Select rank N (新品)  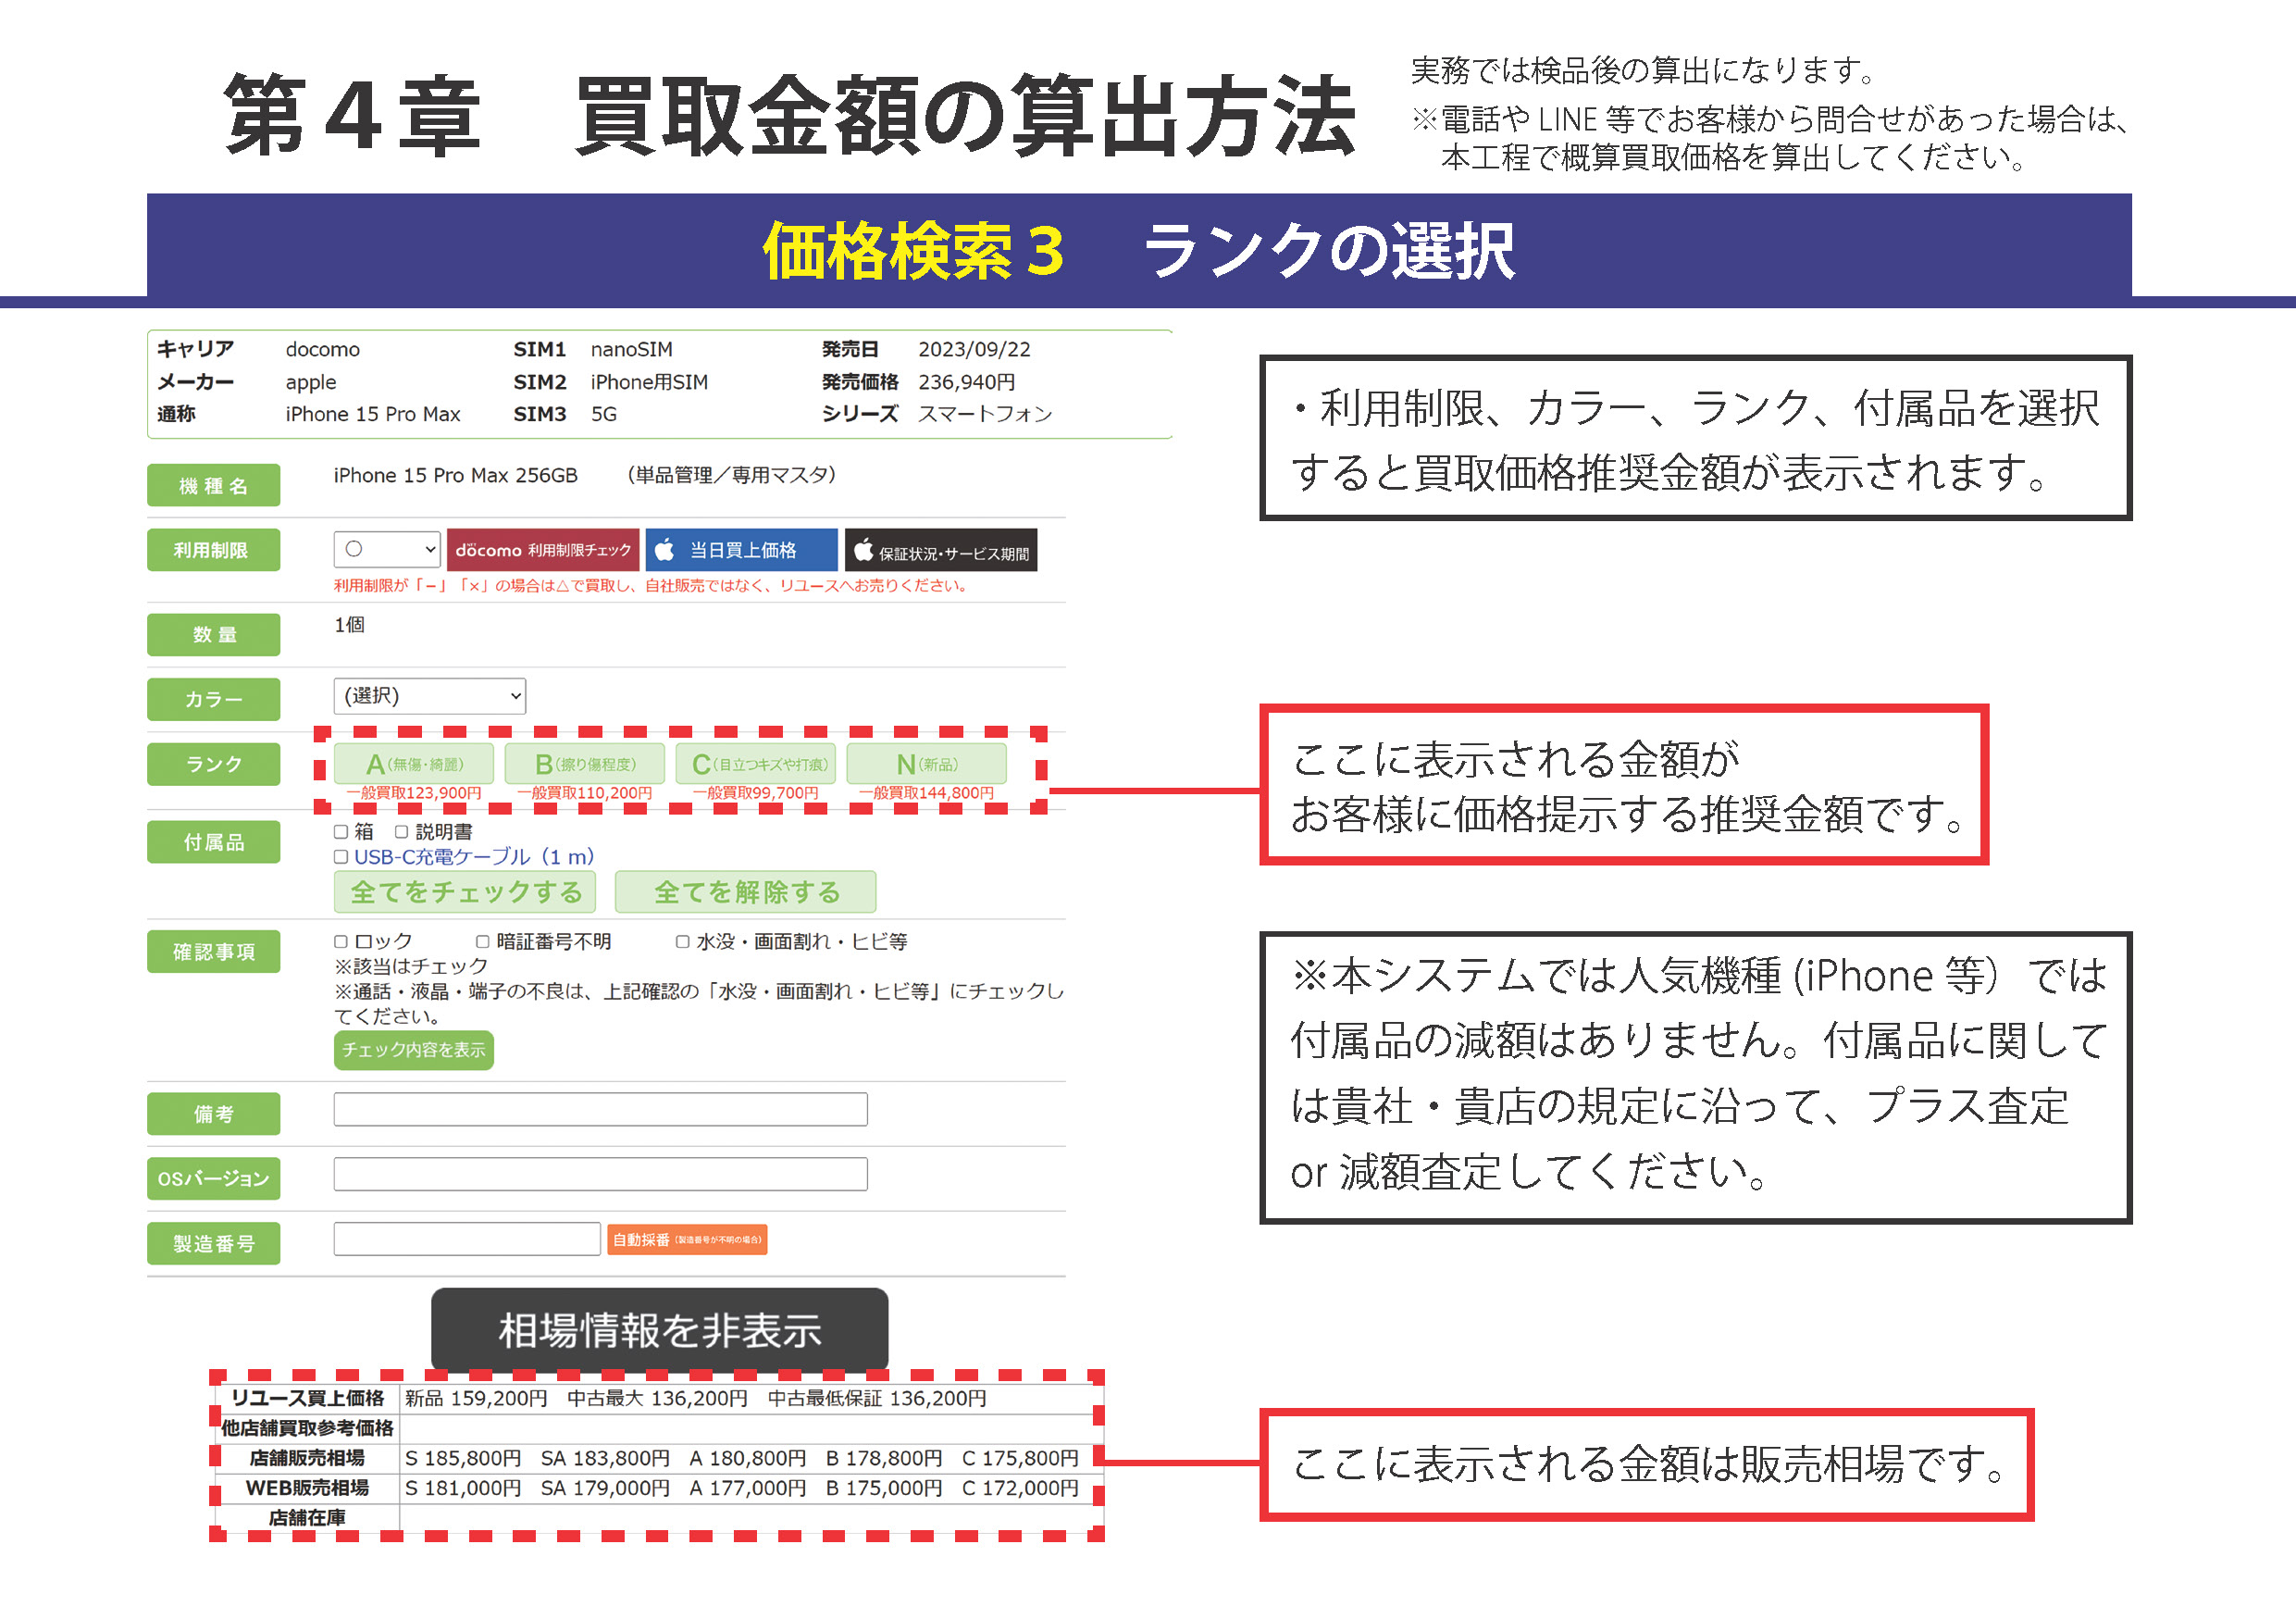coord(926,764)
